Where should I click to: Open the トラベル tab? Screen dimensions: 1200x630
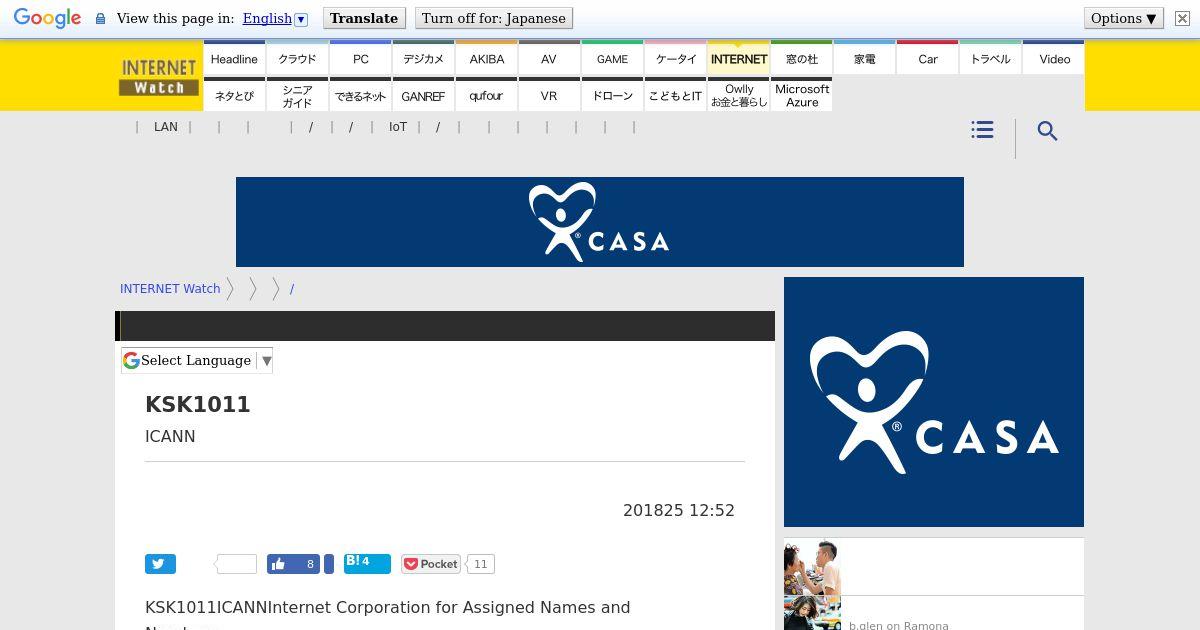tap(990, 58)
